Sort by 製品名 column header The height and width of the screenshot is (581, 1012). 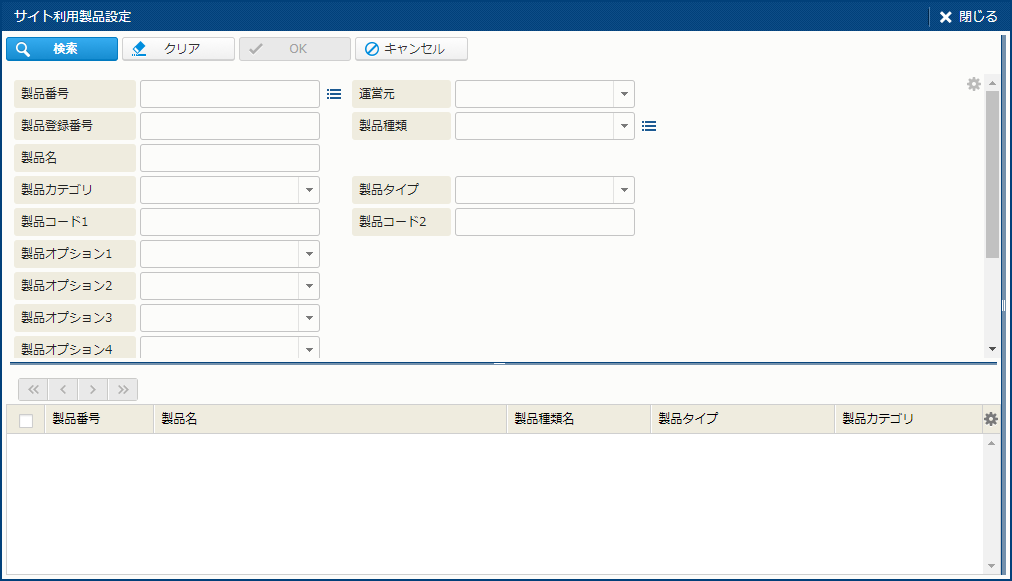[330, 419]
